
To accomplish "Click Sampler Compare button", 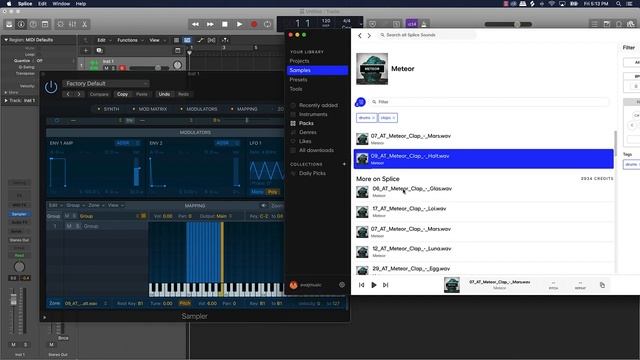I will (99, 94).
